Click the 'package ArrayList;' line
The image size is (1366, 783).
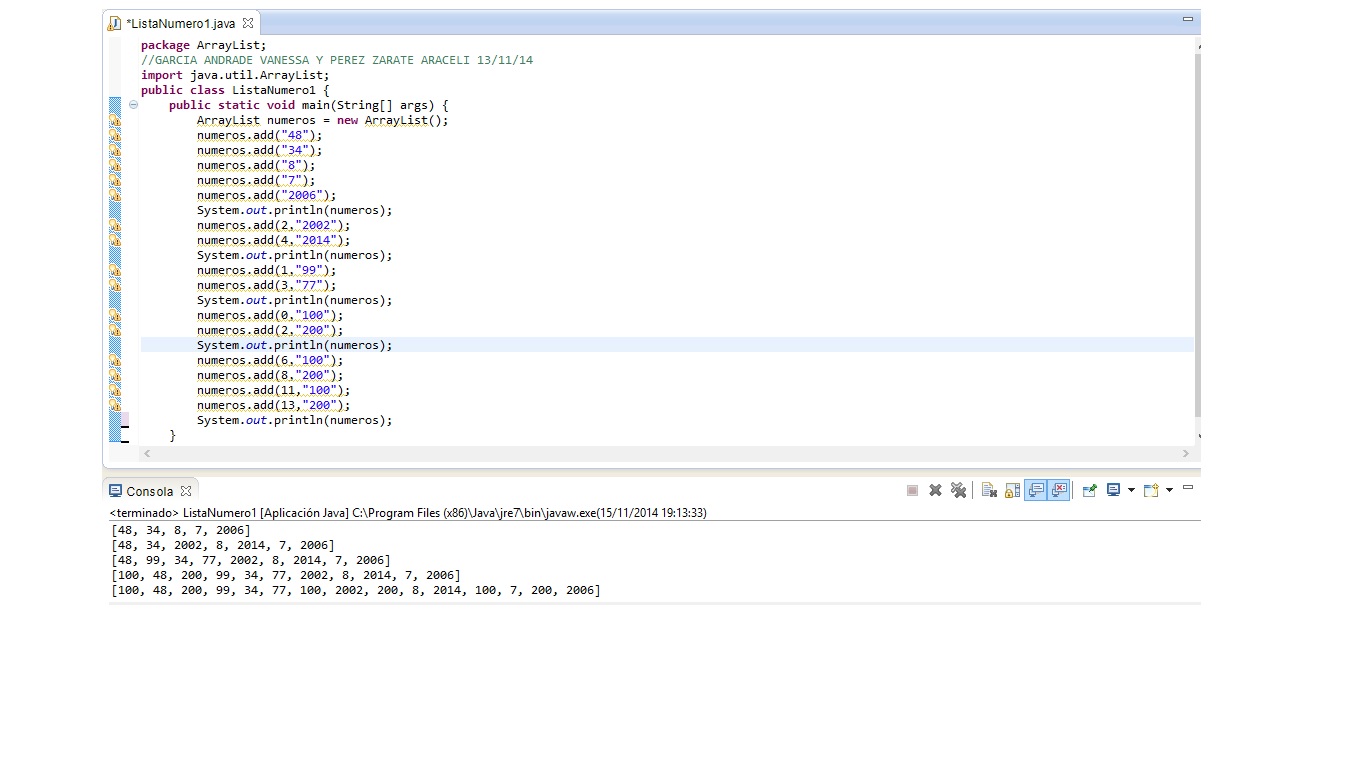click(204, 45)
